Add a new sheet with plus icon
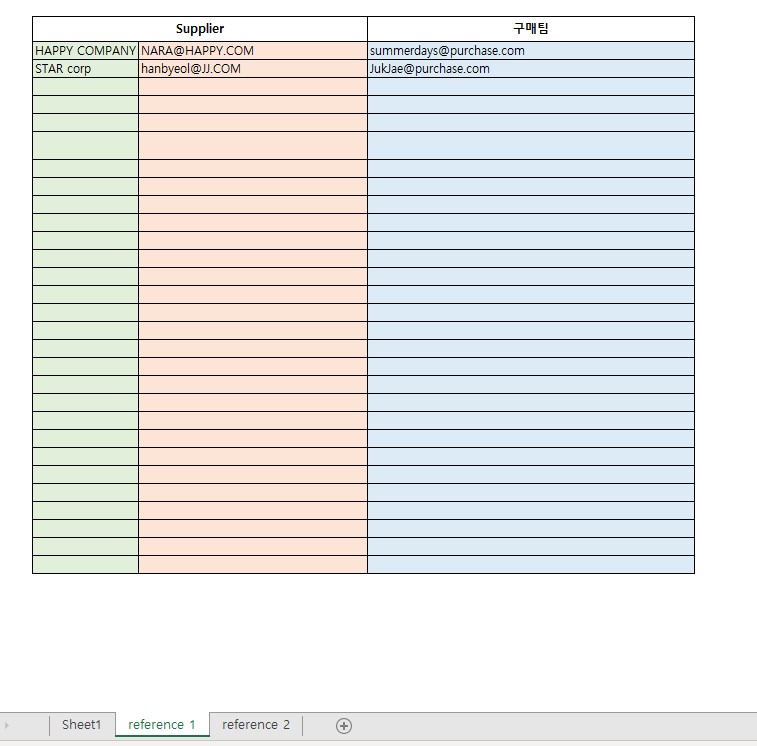The width and height of the screenshot is (757, 746). click(344, 726)
